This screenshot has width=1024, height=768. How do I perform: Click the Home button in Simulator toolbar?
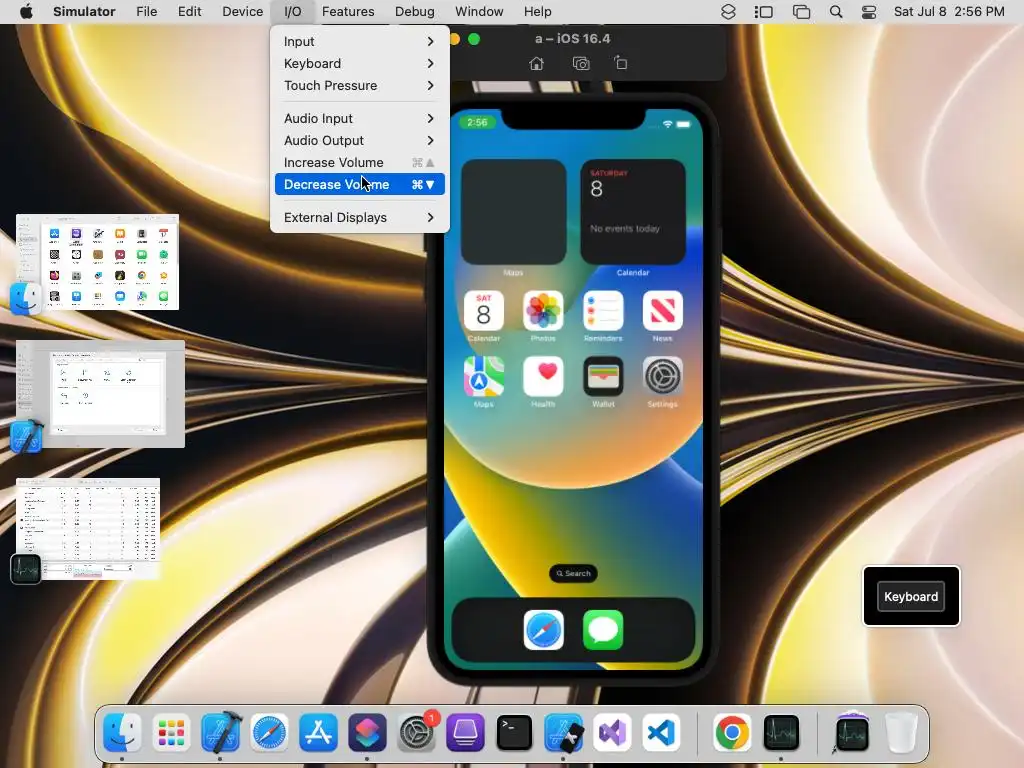click(x=536, y=63)
